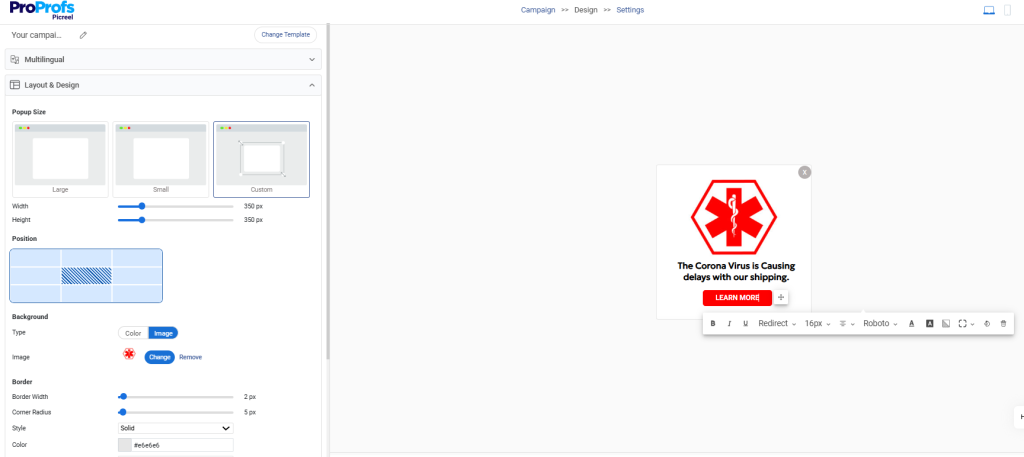Click the opacity/style icon next to trash
Screen dimensions: 1024x457
click(x=987, y=324)
